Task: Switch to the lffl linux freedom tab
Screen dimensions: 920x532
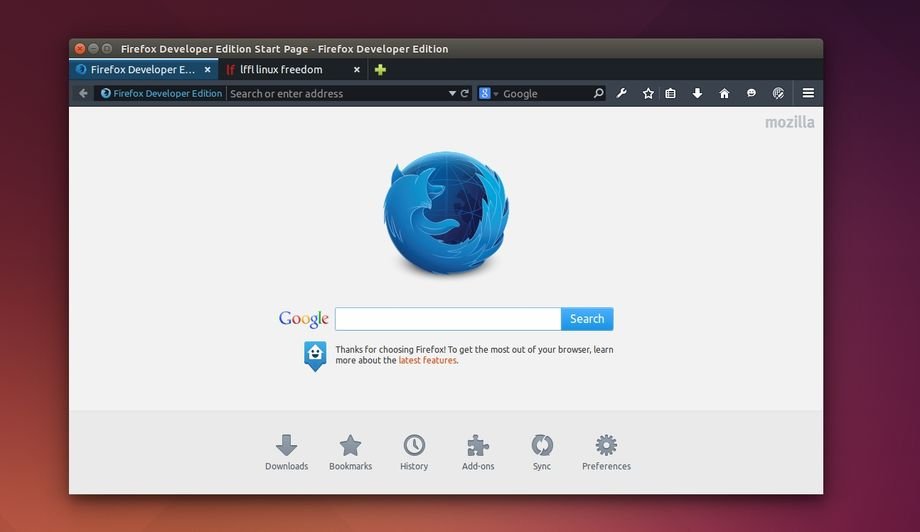Action: [293, 69]
